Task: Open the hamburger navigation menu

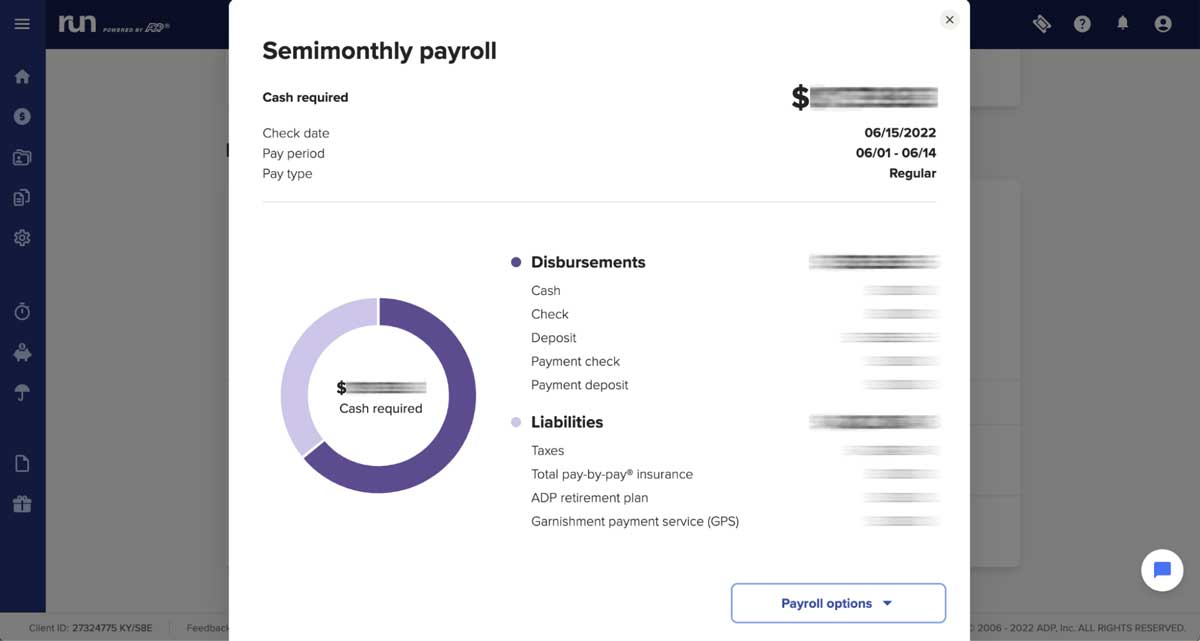Action: (x=22, y=24)
